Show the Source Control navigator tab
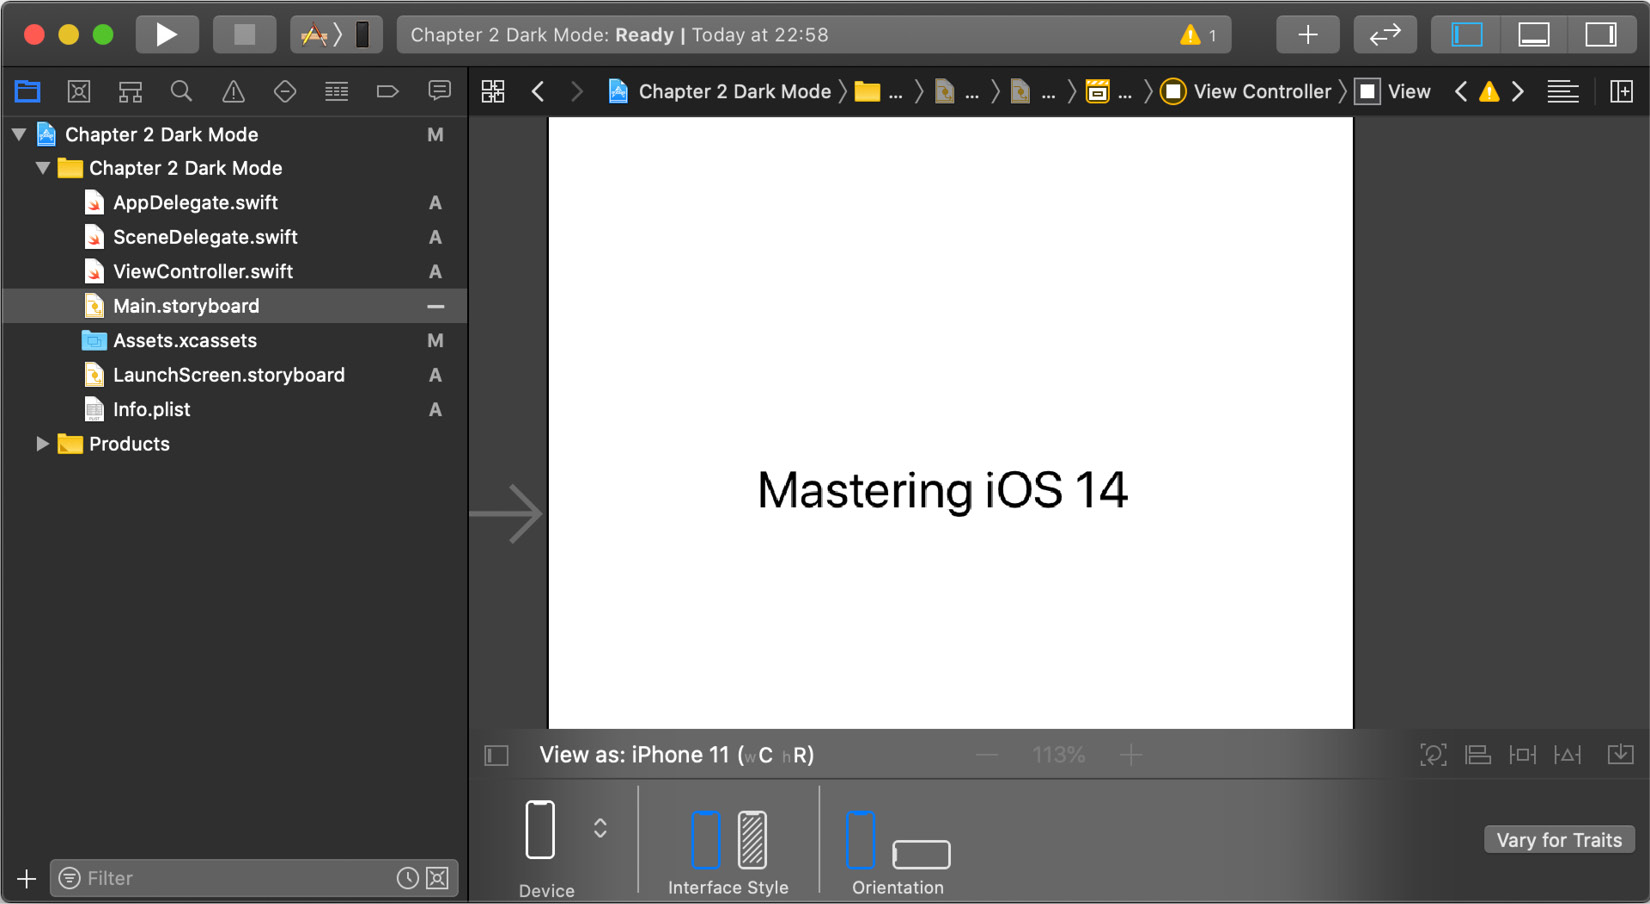Image resolution: width=1650 pixels, height=904 pixels. [x=79, y=92]
